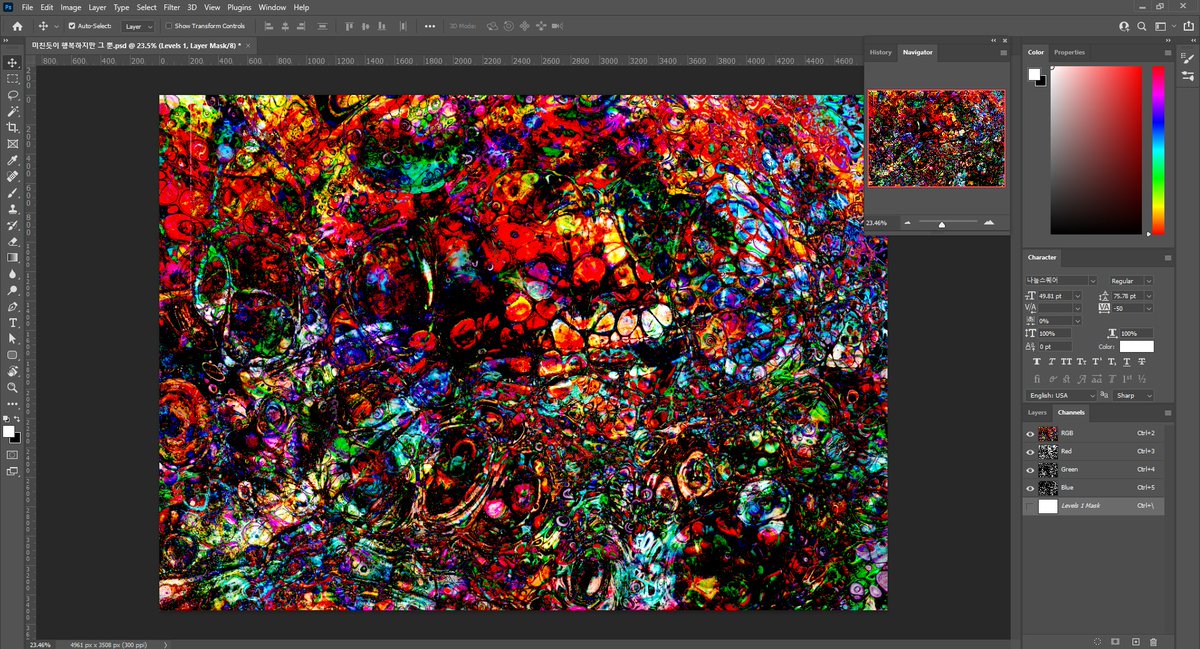Select the Path Selection tool
Screen dimensions: 1200x649
[x=13, y=338]
